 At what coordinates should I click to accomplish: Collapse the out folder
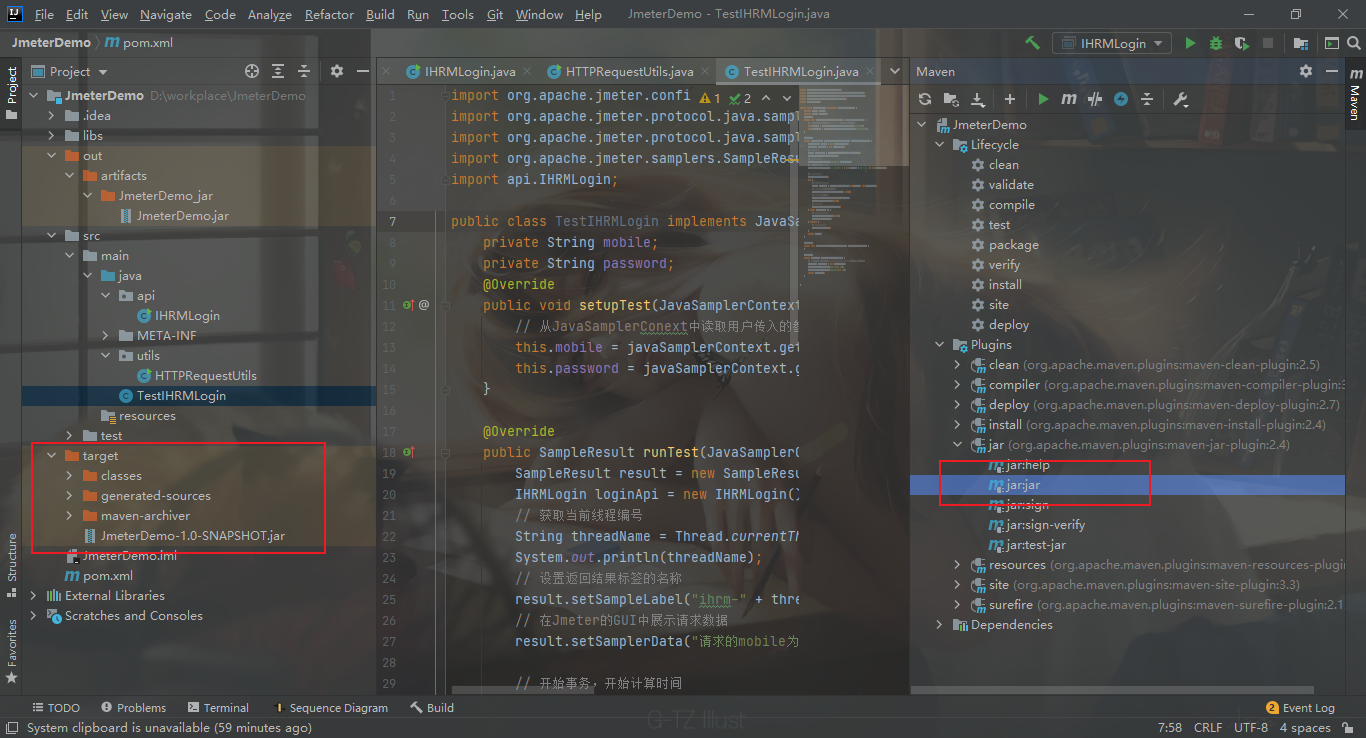[52, 156]
